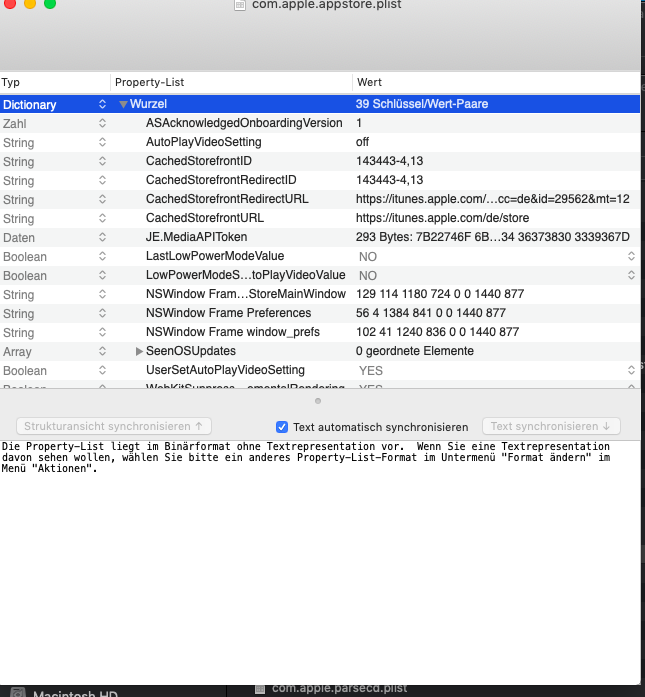The image size is (645, 697).
Task: Click com.apple.parsecd.plist in background window
Action: (x=340, y=689)
